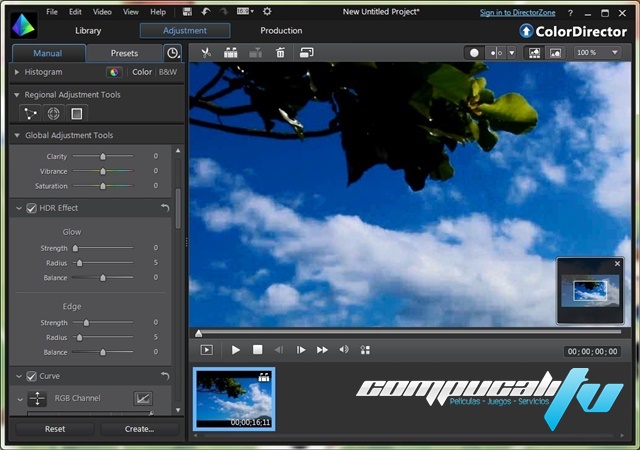Image resolution: width=640 pixels, height=450 pixels.
Task: Click the Create... button
Action: tap(139, 429)
